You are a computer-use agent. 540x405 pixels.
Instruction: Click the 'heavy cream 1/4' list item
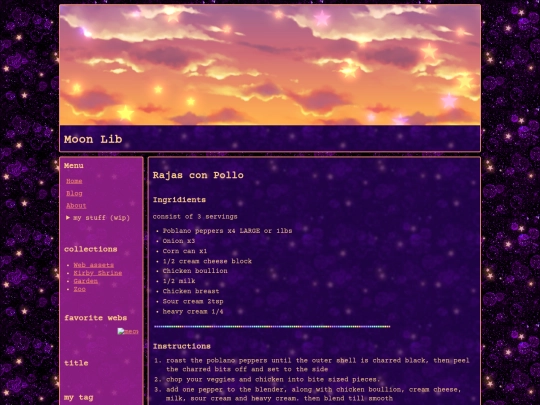click(193, 312)
